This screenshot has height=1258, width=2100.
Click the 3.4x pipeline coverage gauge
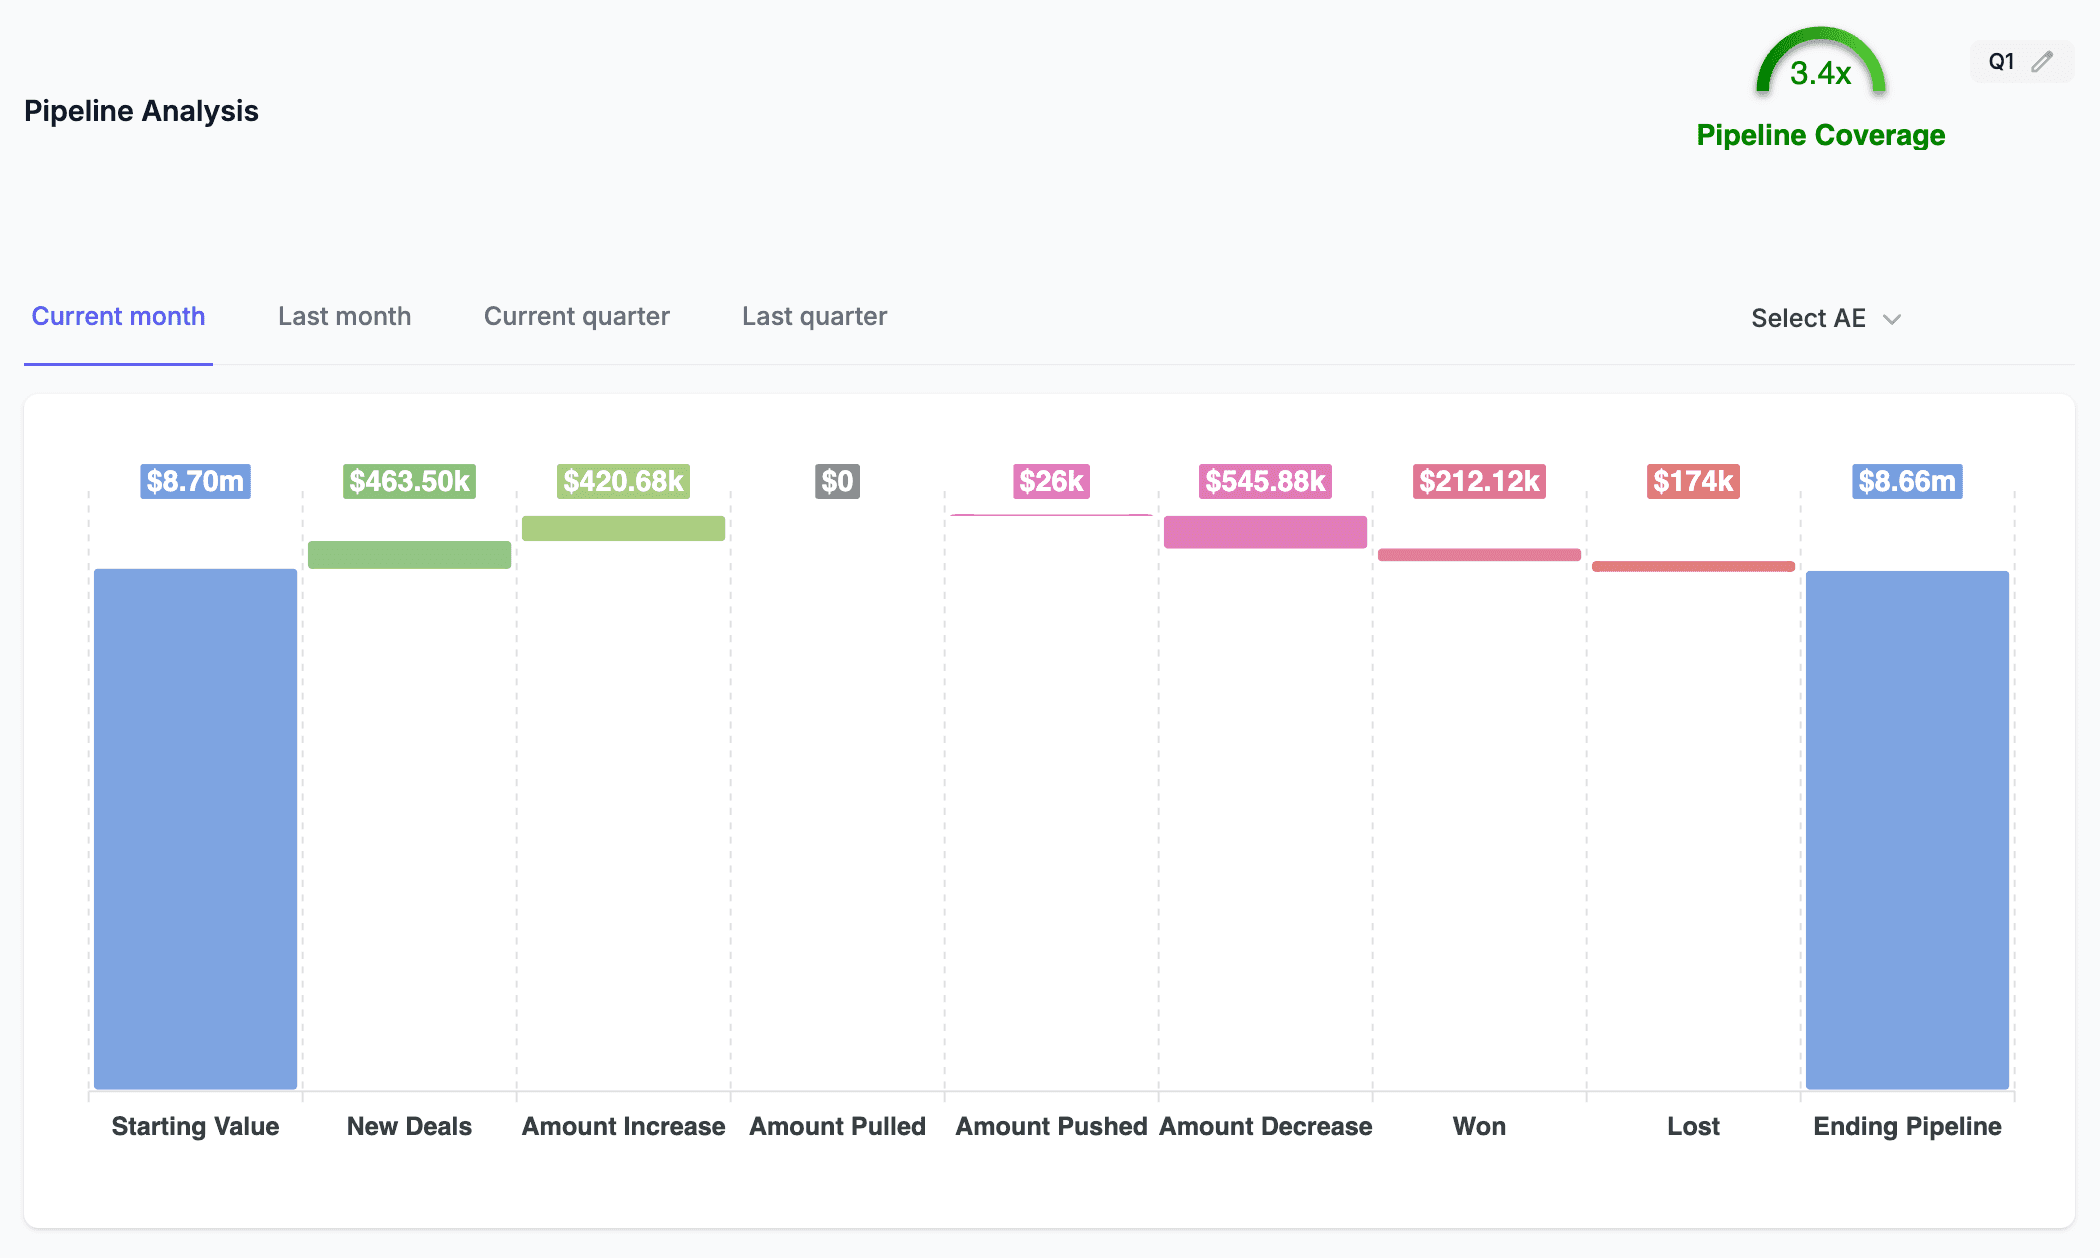pos(1820,64)
